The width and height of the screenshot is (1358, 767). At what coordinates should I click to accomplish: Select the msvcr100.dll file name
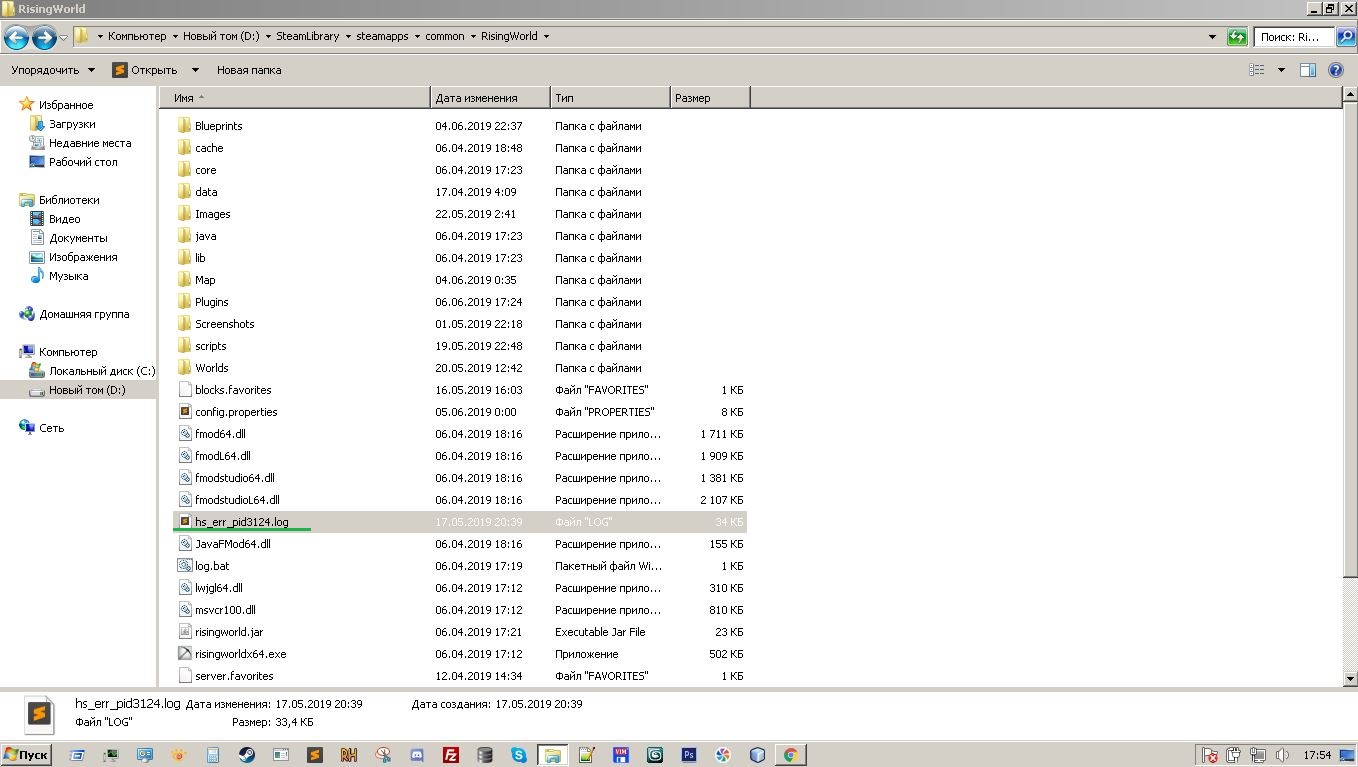click(x=225, y=610)
